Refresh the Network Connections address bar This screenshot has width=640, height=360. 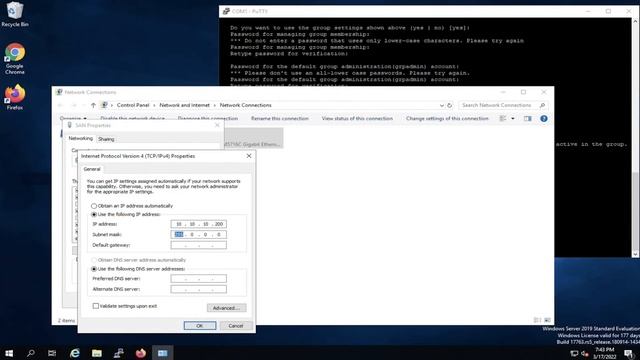449,105
